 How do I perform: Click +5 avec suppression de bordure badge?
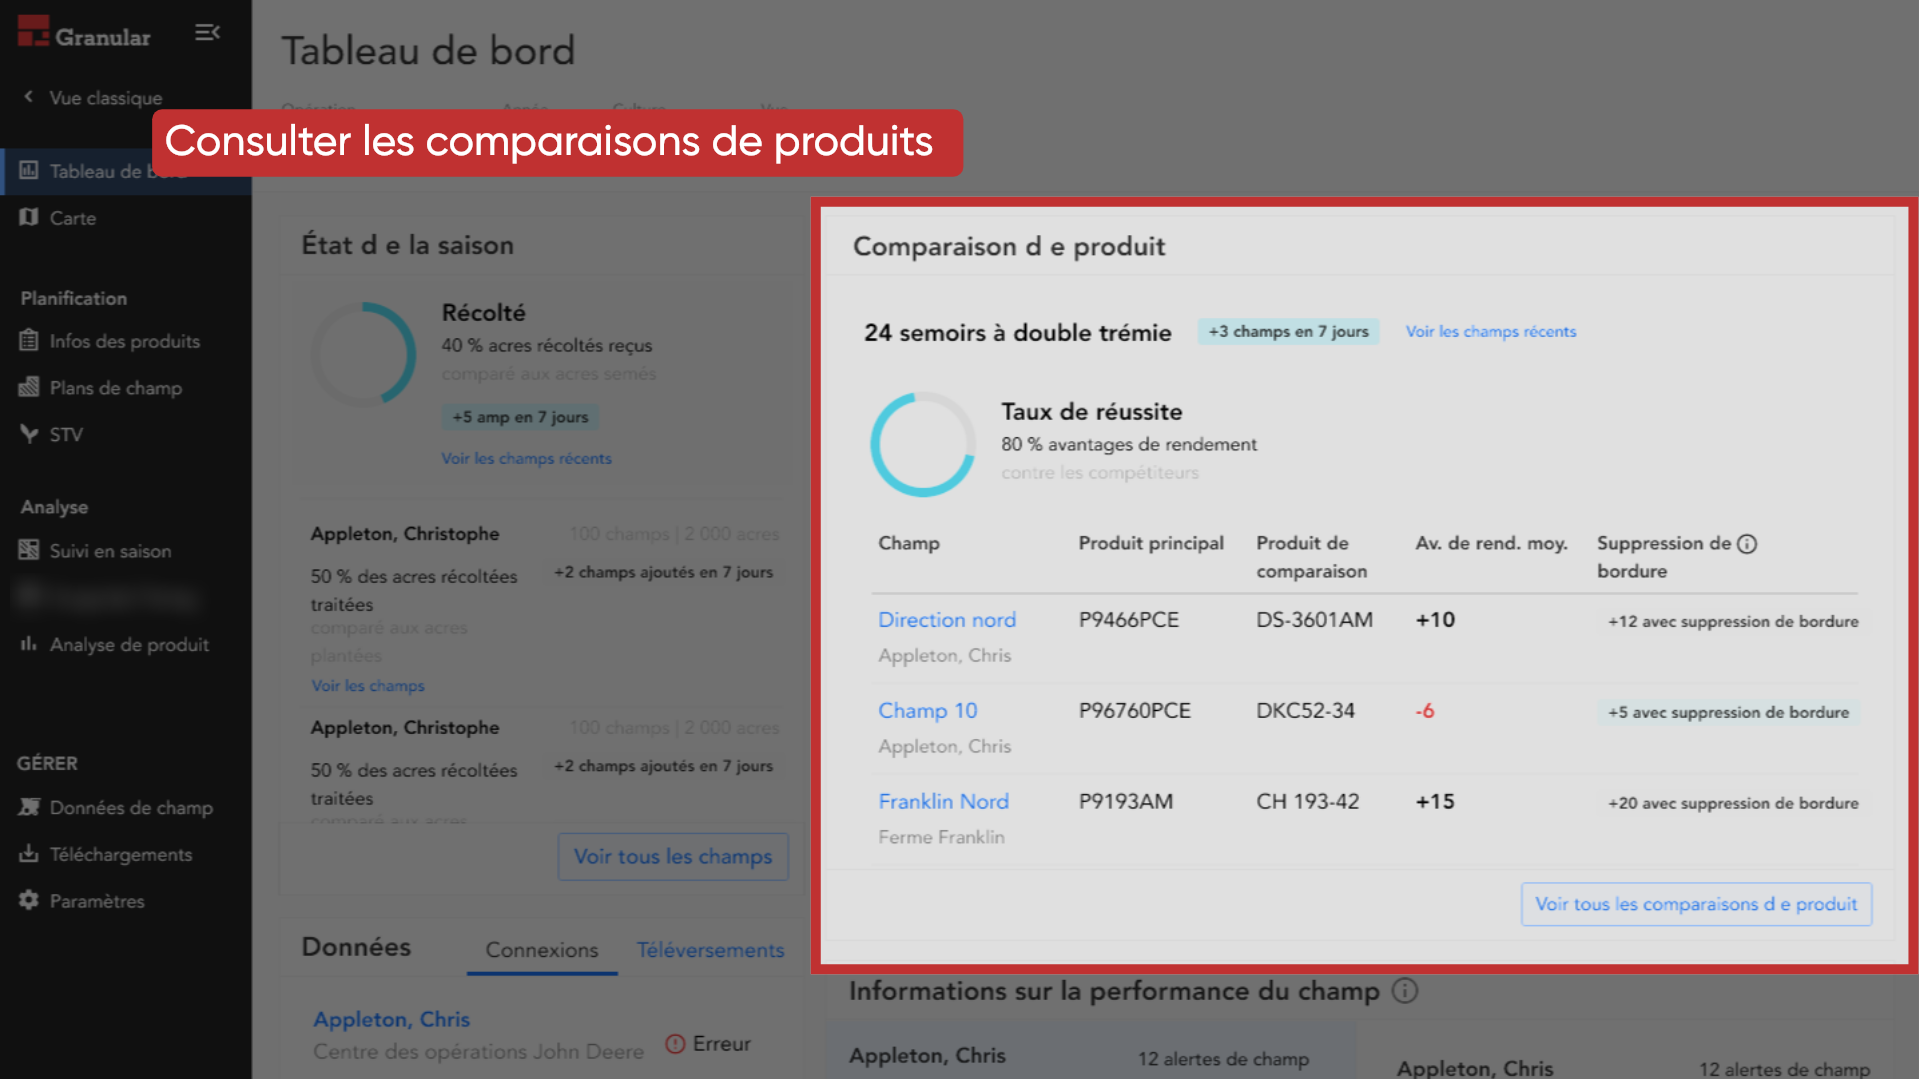(x=1728, y=713)
